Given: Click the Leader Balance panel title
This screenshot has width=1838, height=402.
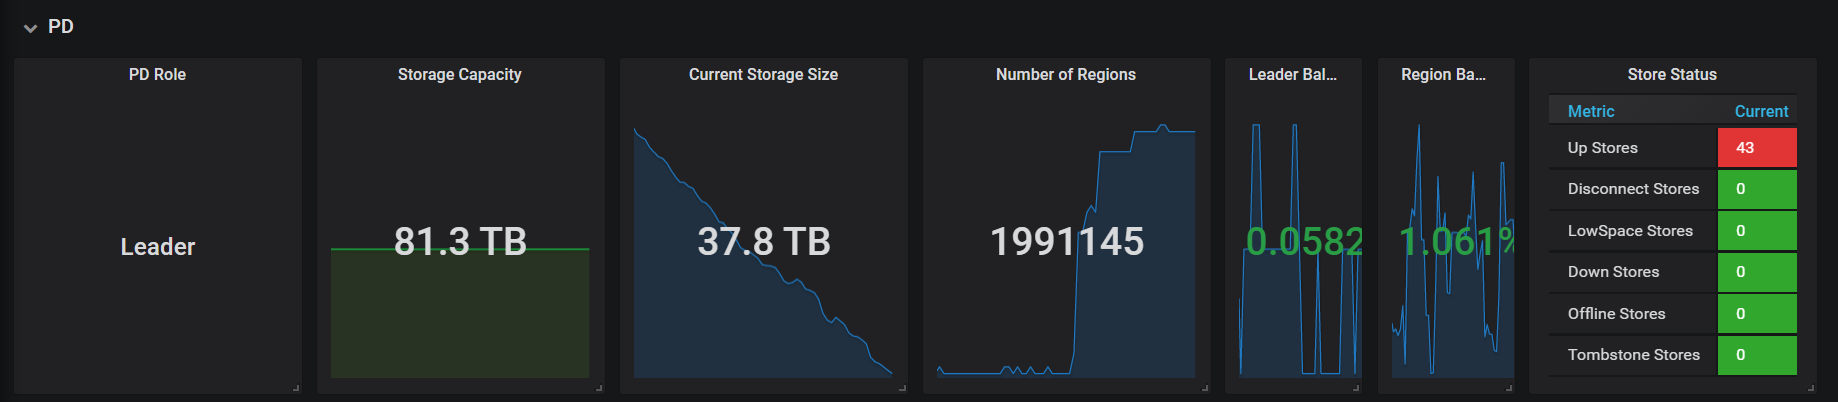Looking at the screenshot, I should (1292, 75).
